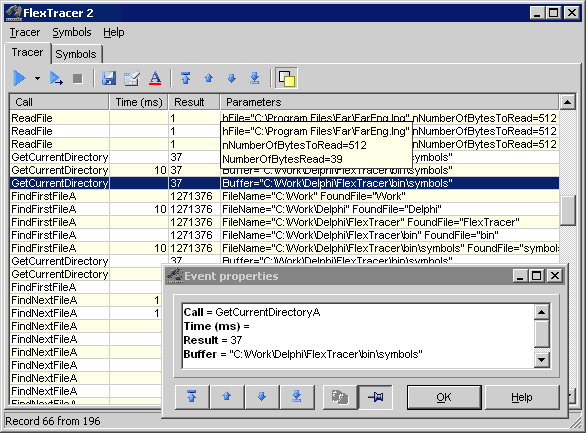Jump to the last record in the toolbar
The width and height of the screenshot is (586, 433).
pyautogui.click(x=255, y=78)
